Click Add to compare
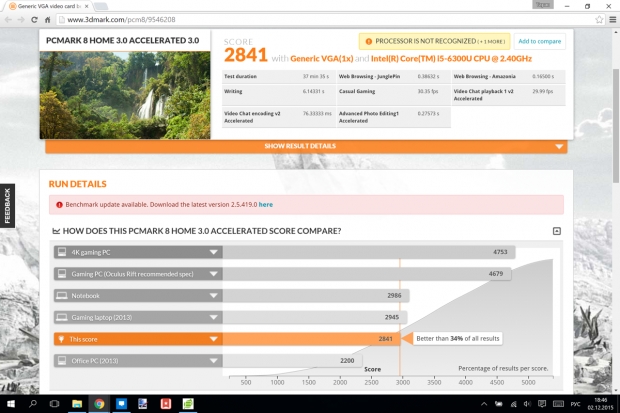 (x=539, y=41)
